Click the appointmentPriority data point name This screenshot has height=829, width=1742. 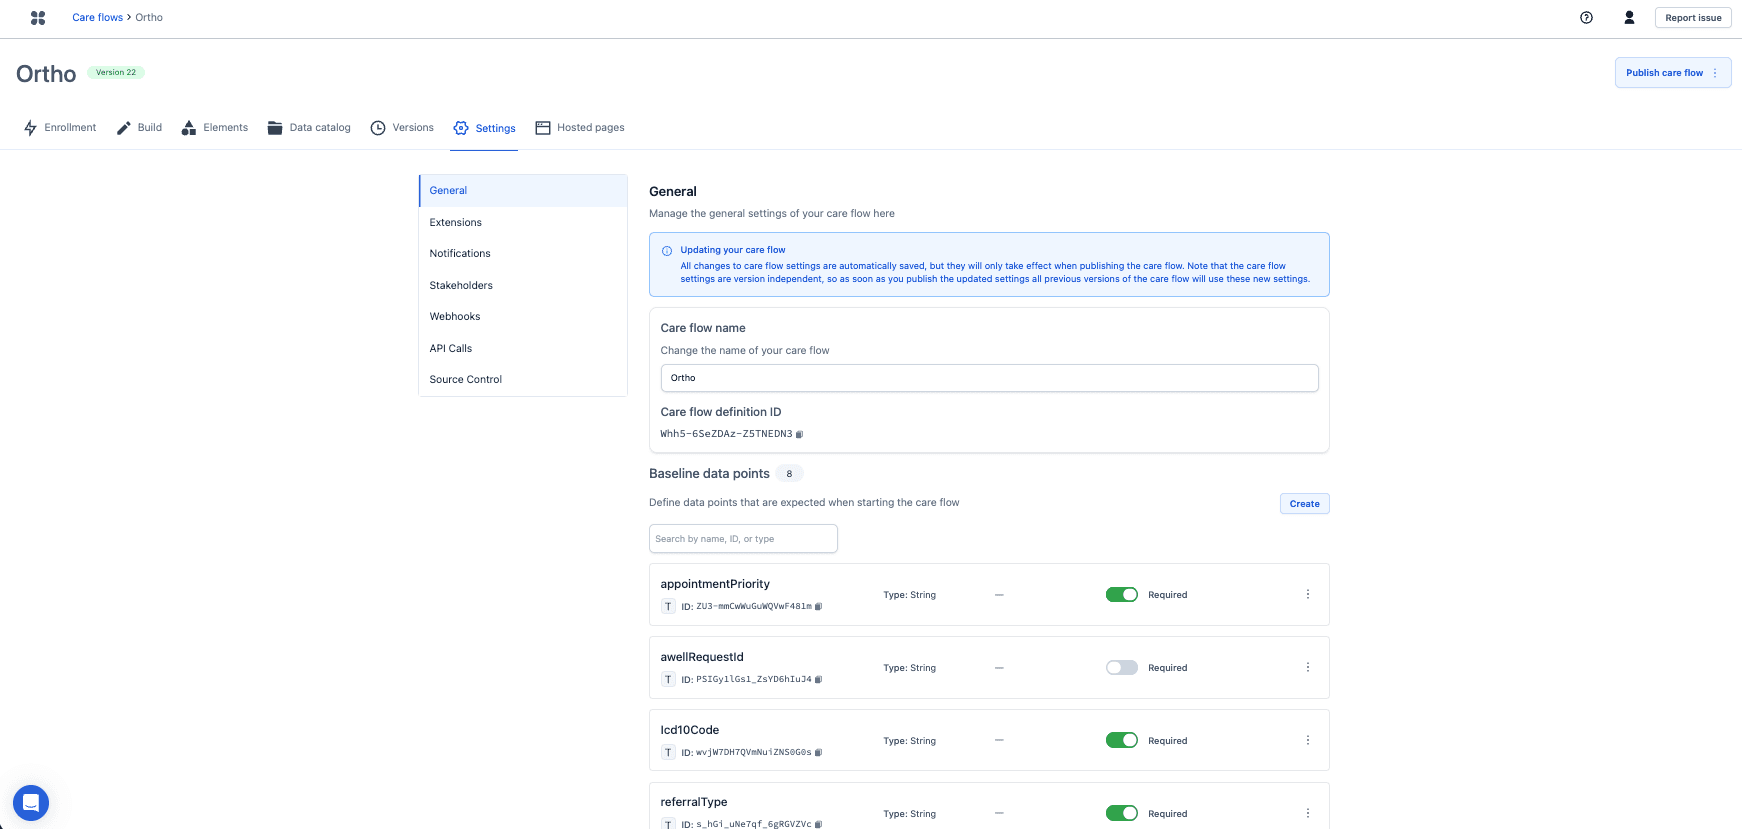pos(715,584)
